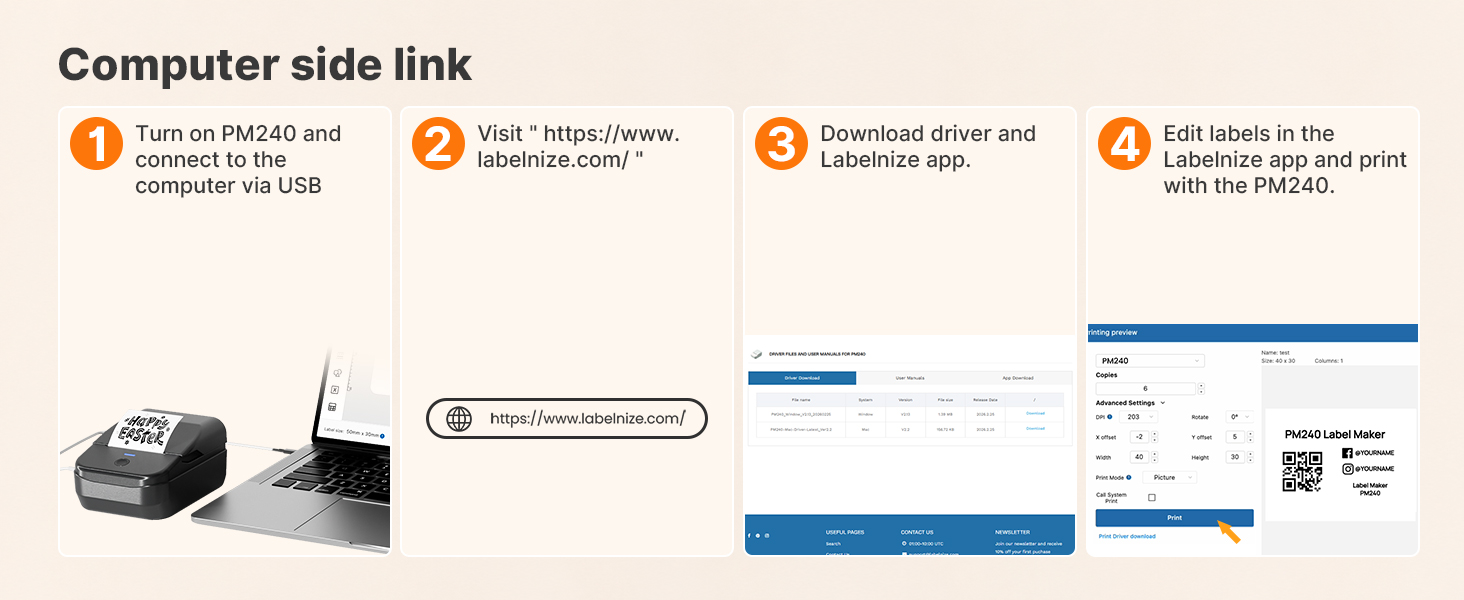Click the Width value field

pos(1139,457)
